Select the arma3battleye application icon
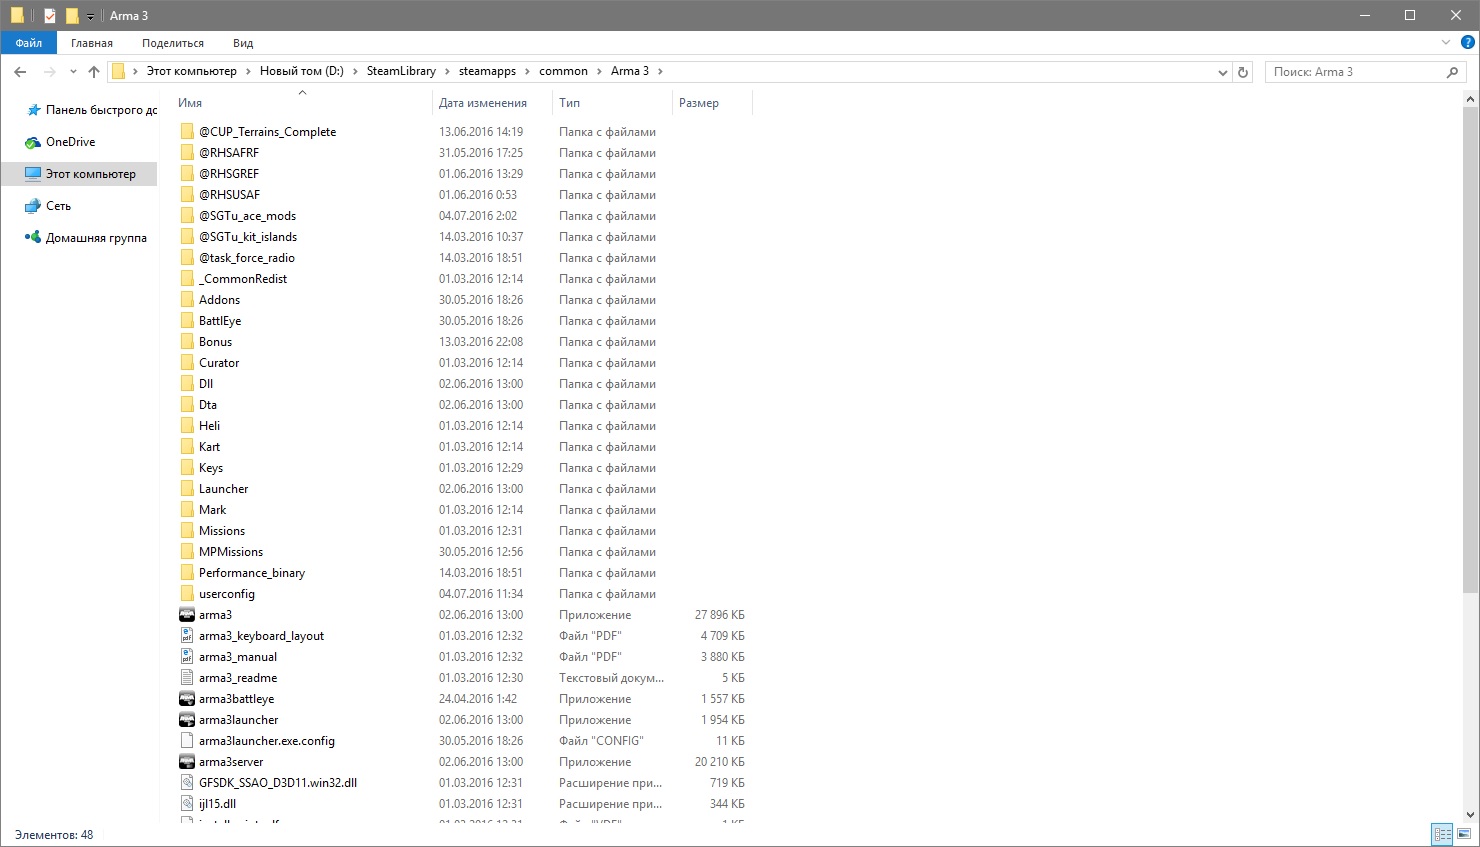 pos(187,699)
